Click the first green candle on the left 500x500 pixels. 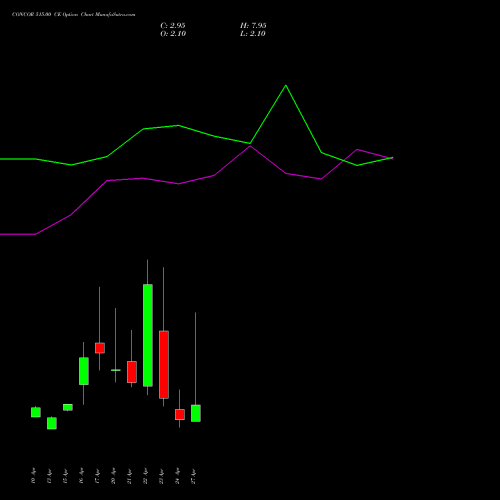click(x=36, y=412)
